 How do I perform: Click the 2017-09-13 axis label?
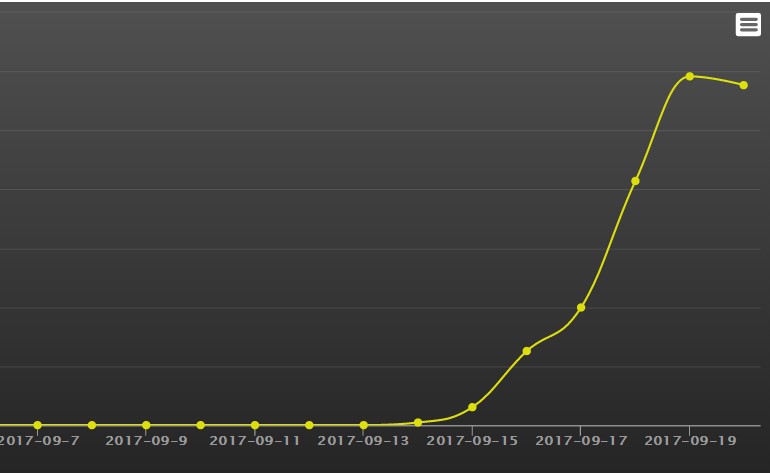[363, 441]
